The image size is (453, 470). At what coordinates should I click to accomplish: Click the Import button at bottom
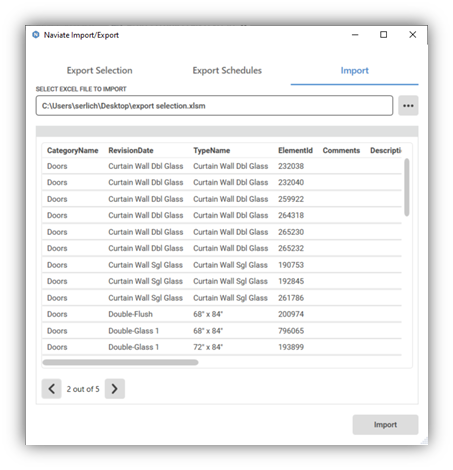coord(385,425)
